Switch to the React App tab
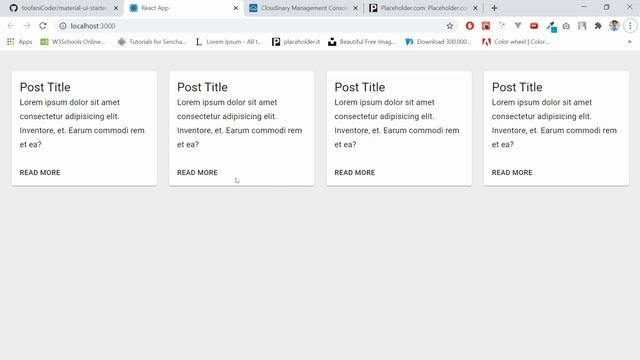 tap(183, 8)
